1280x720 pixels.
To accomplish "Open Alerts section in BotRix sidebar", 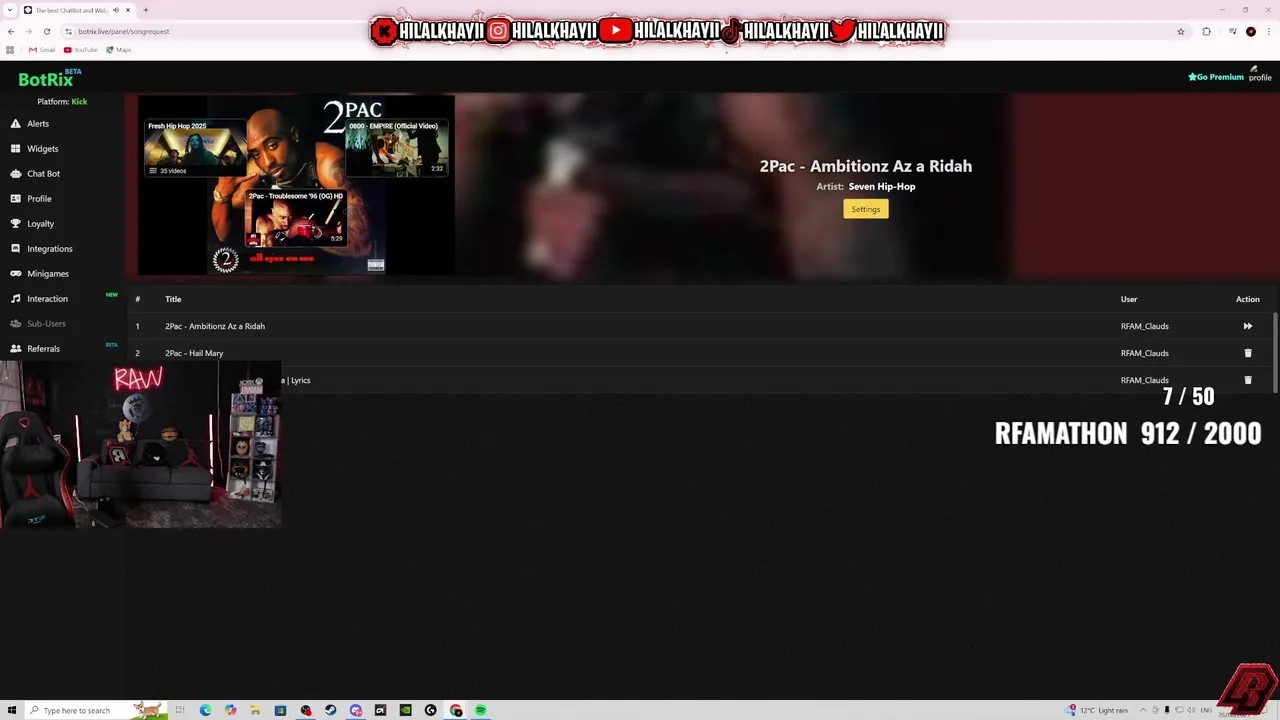I will click(38, 124).
